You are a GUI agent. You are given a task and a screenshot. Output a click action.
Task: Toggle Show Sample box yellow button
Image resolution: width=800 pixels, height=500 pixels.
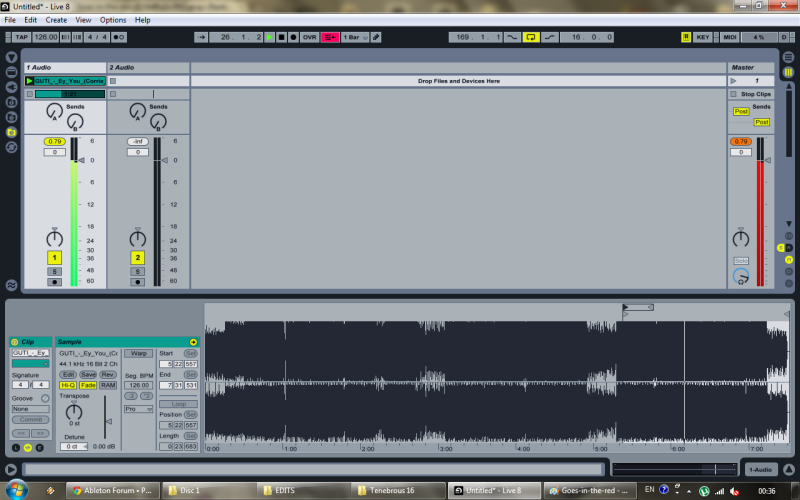[x=28, y=447]
